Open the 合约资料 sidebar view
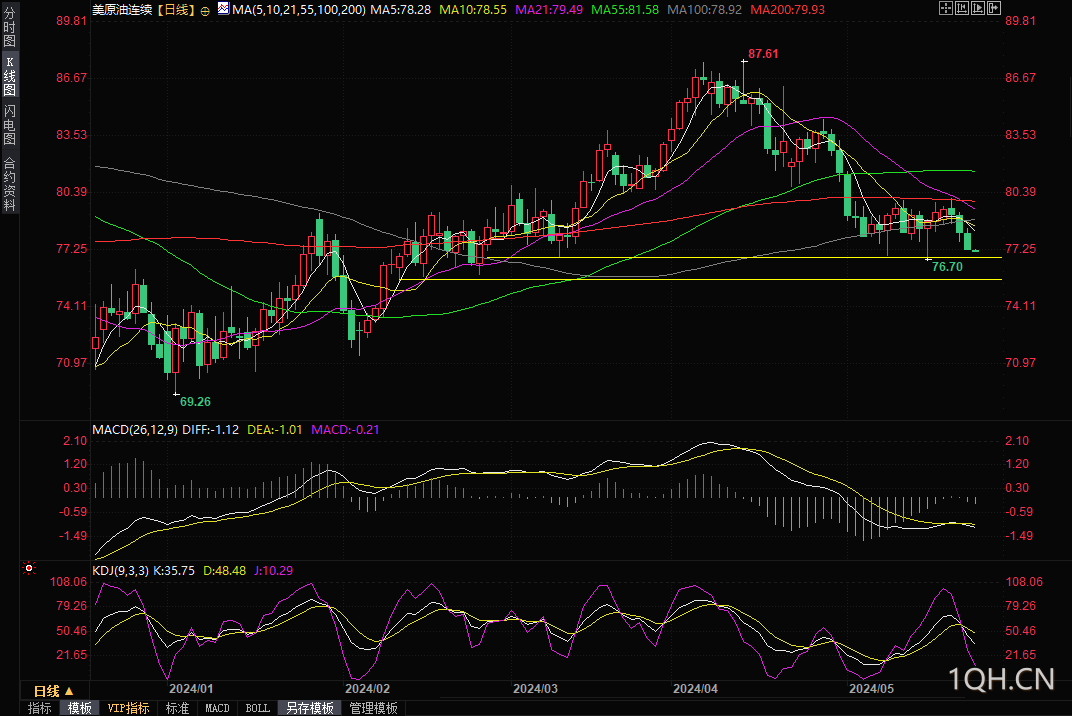Image resolution: width=1072 pixels, height=716 pixels. click(10, 183)
